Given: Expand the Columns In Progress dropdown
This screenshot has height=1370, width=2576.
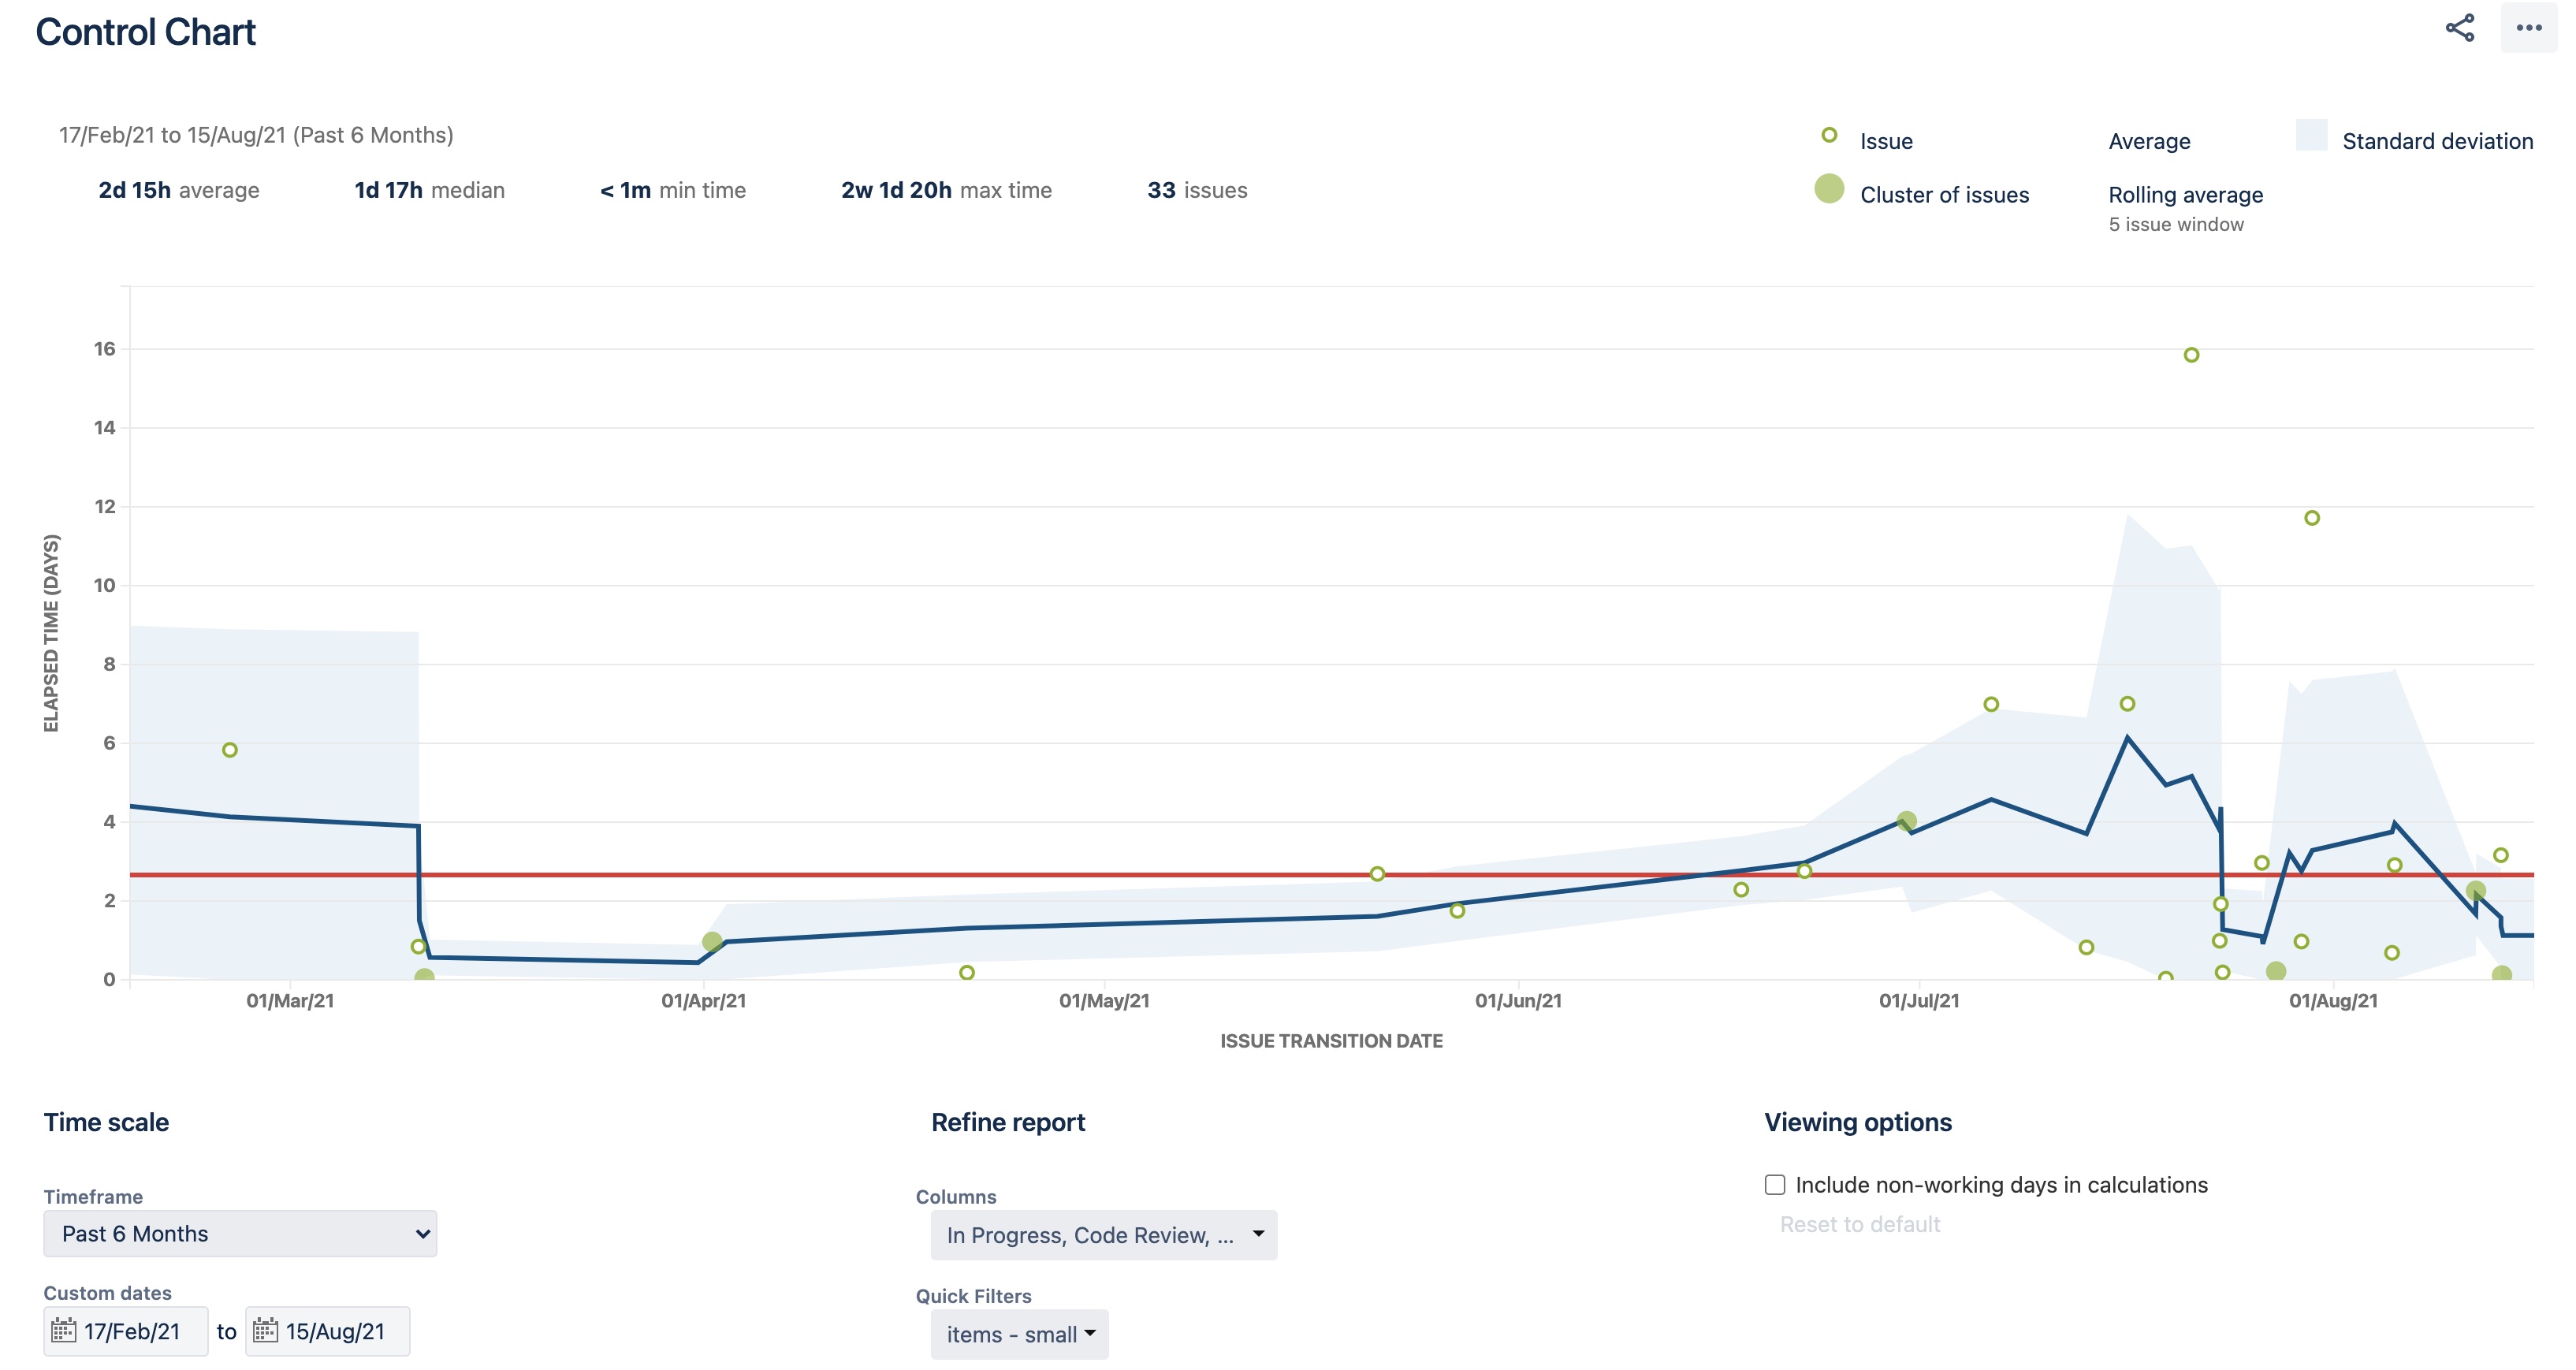Looking at the screenshot, I should tap(1103, 1235).
